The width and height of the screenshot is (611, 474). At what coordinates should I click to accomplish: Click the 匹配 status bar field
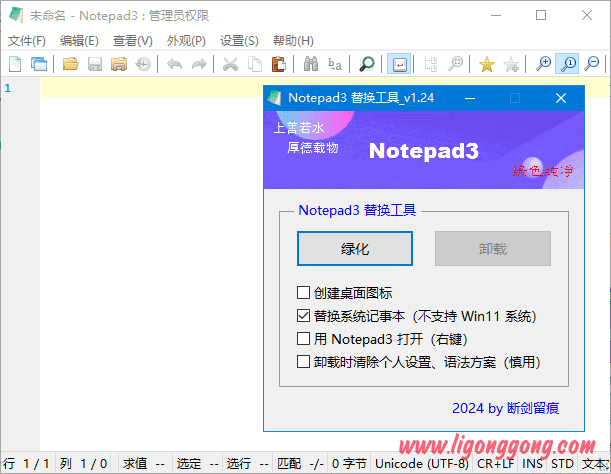click(x=300, y=463)
